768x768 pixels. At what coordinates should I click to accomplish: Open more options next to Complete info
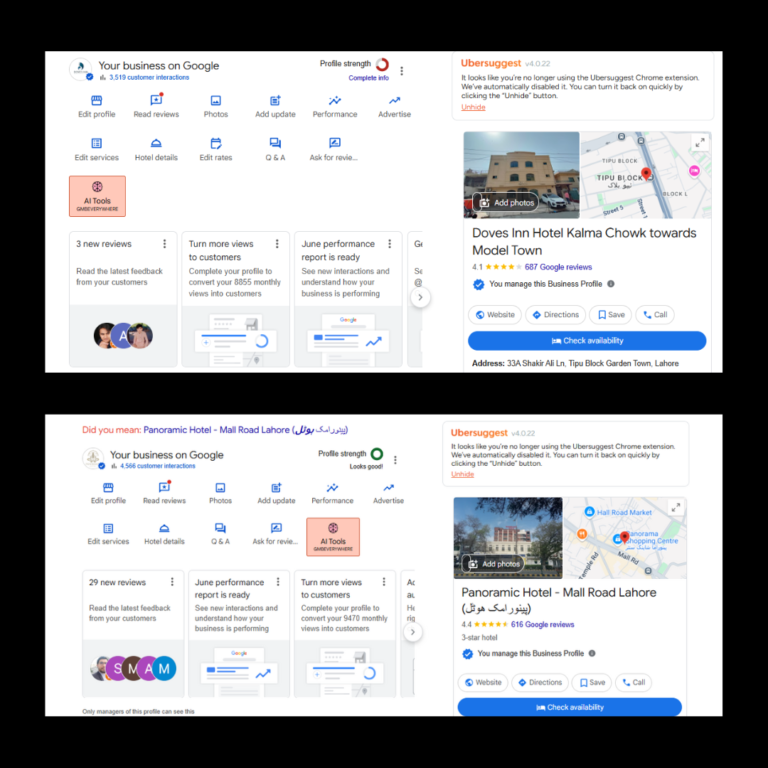tap(402, 71)
